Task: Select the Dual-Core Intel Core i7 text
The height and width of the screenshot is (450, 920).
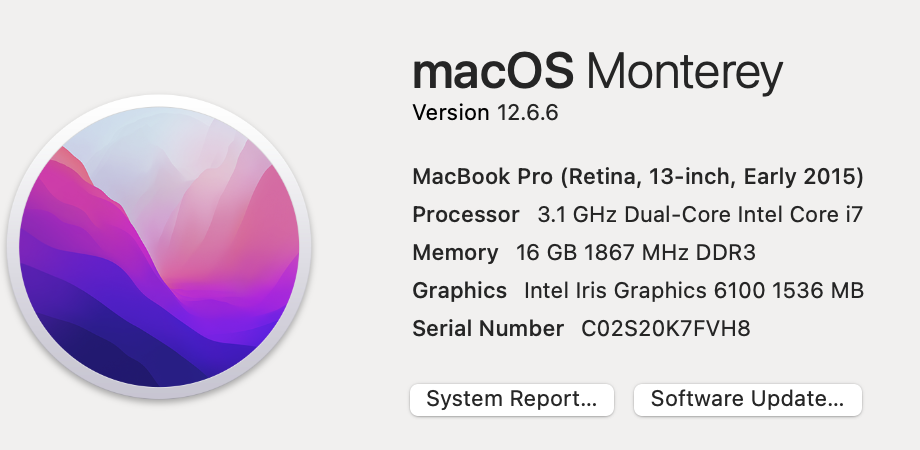Action: pyautogui.click(x=743, y=215)
